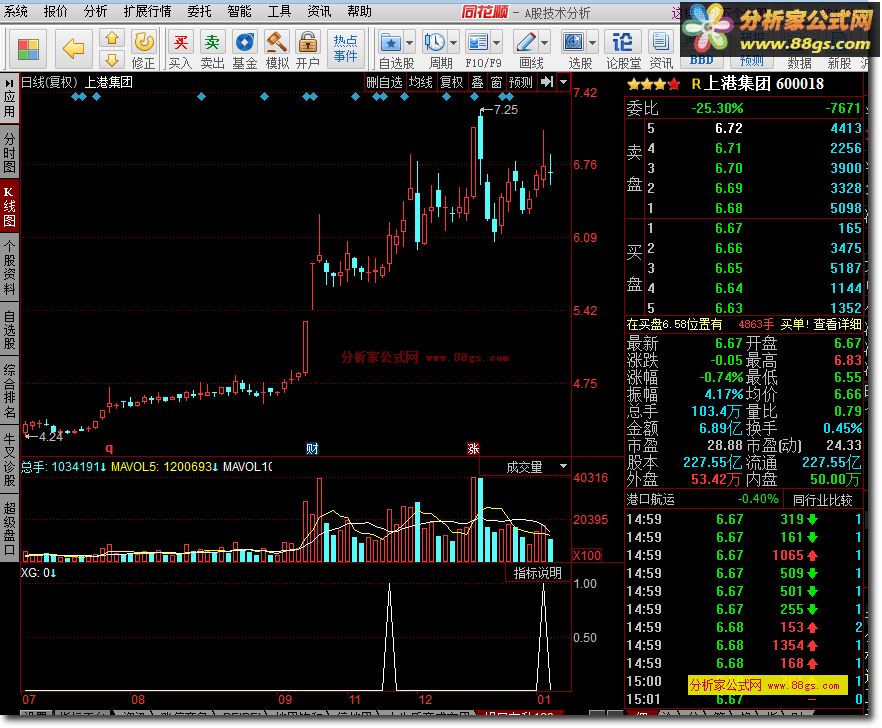This screenshot has height=728, width=882.
Task: Open the 报价 menu
Action: click(55, 11)
